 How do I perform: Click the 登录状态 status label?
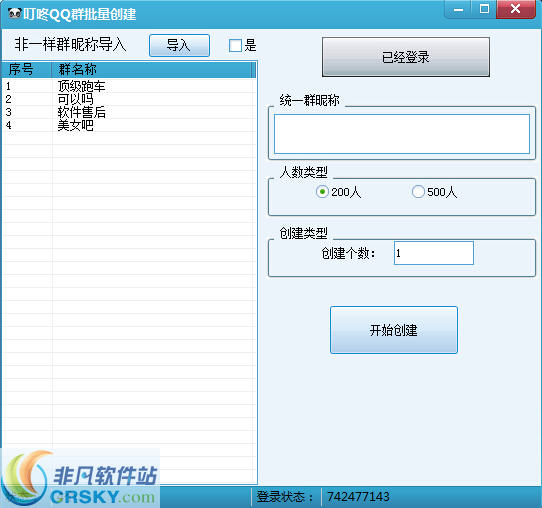tap(285, 497)
